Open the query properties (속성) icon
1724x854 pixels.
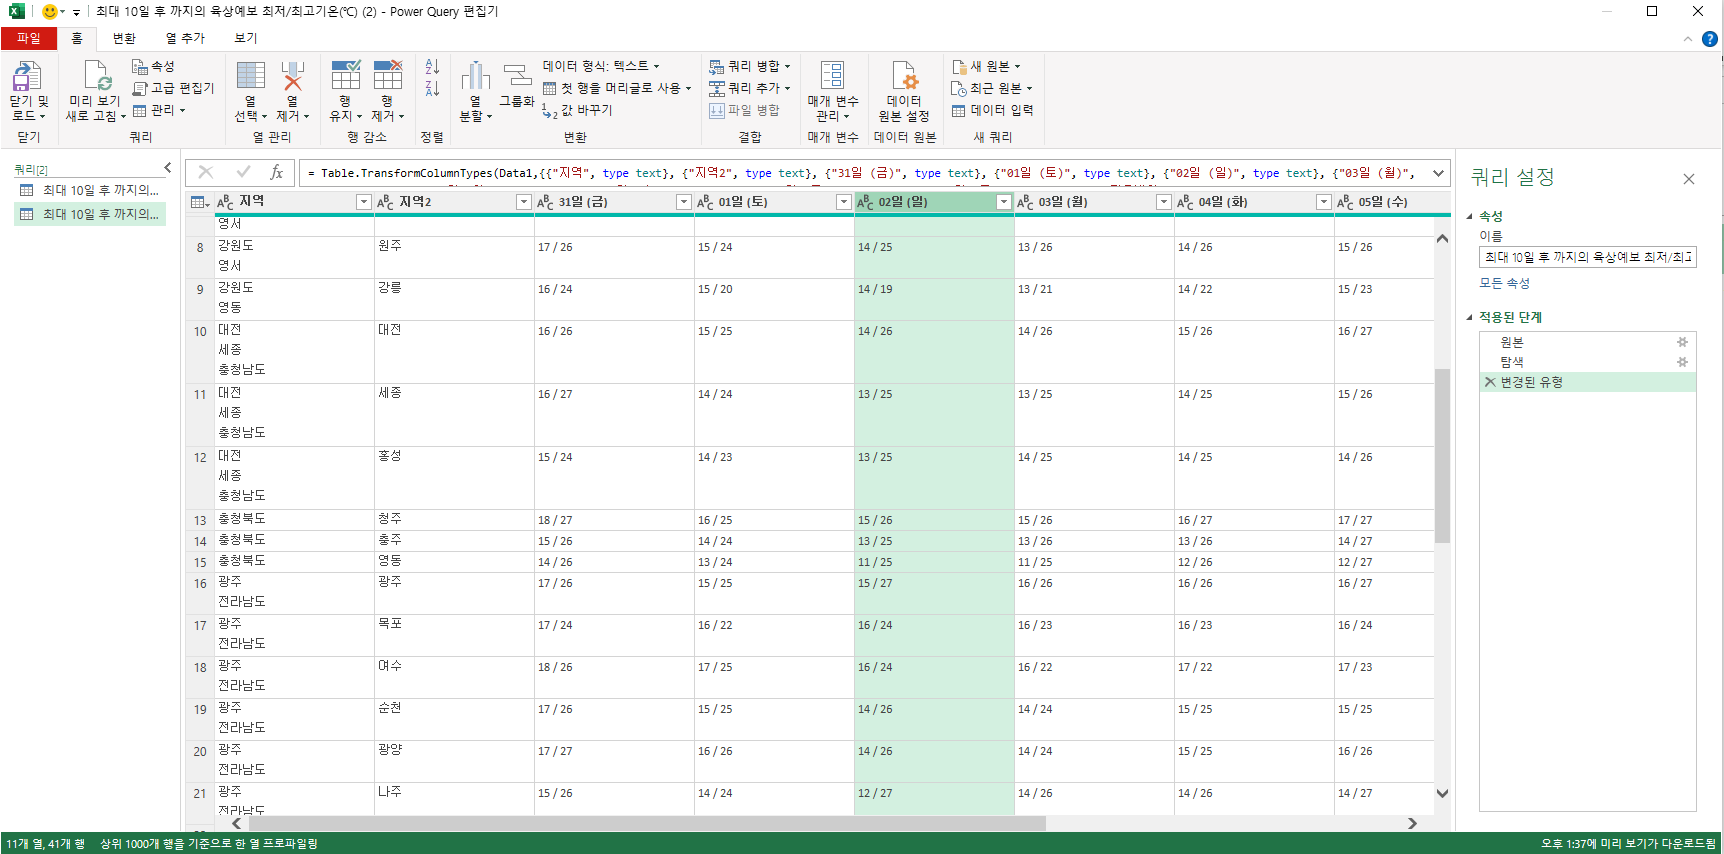[140, 66]
